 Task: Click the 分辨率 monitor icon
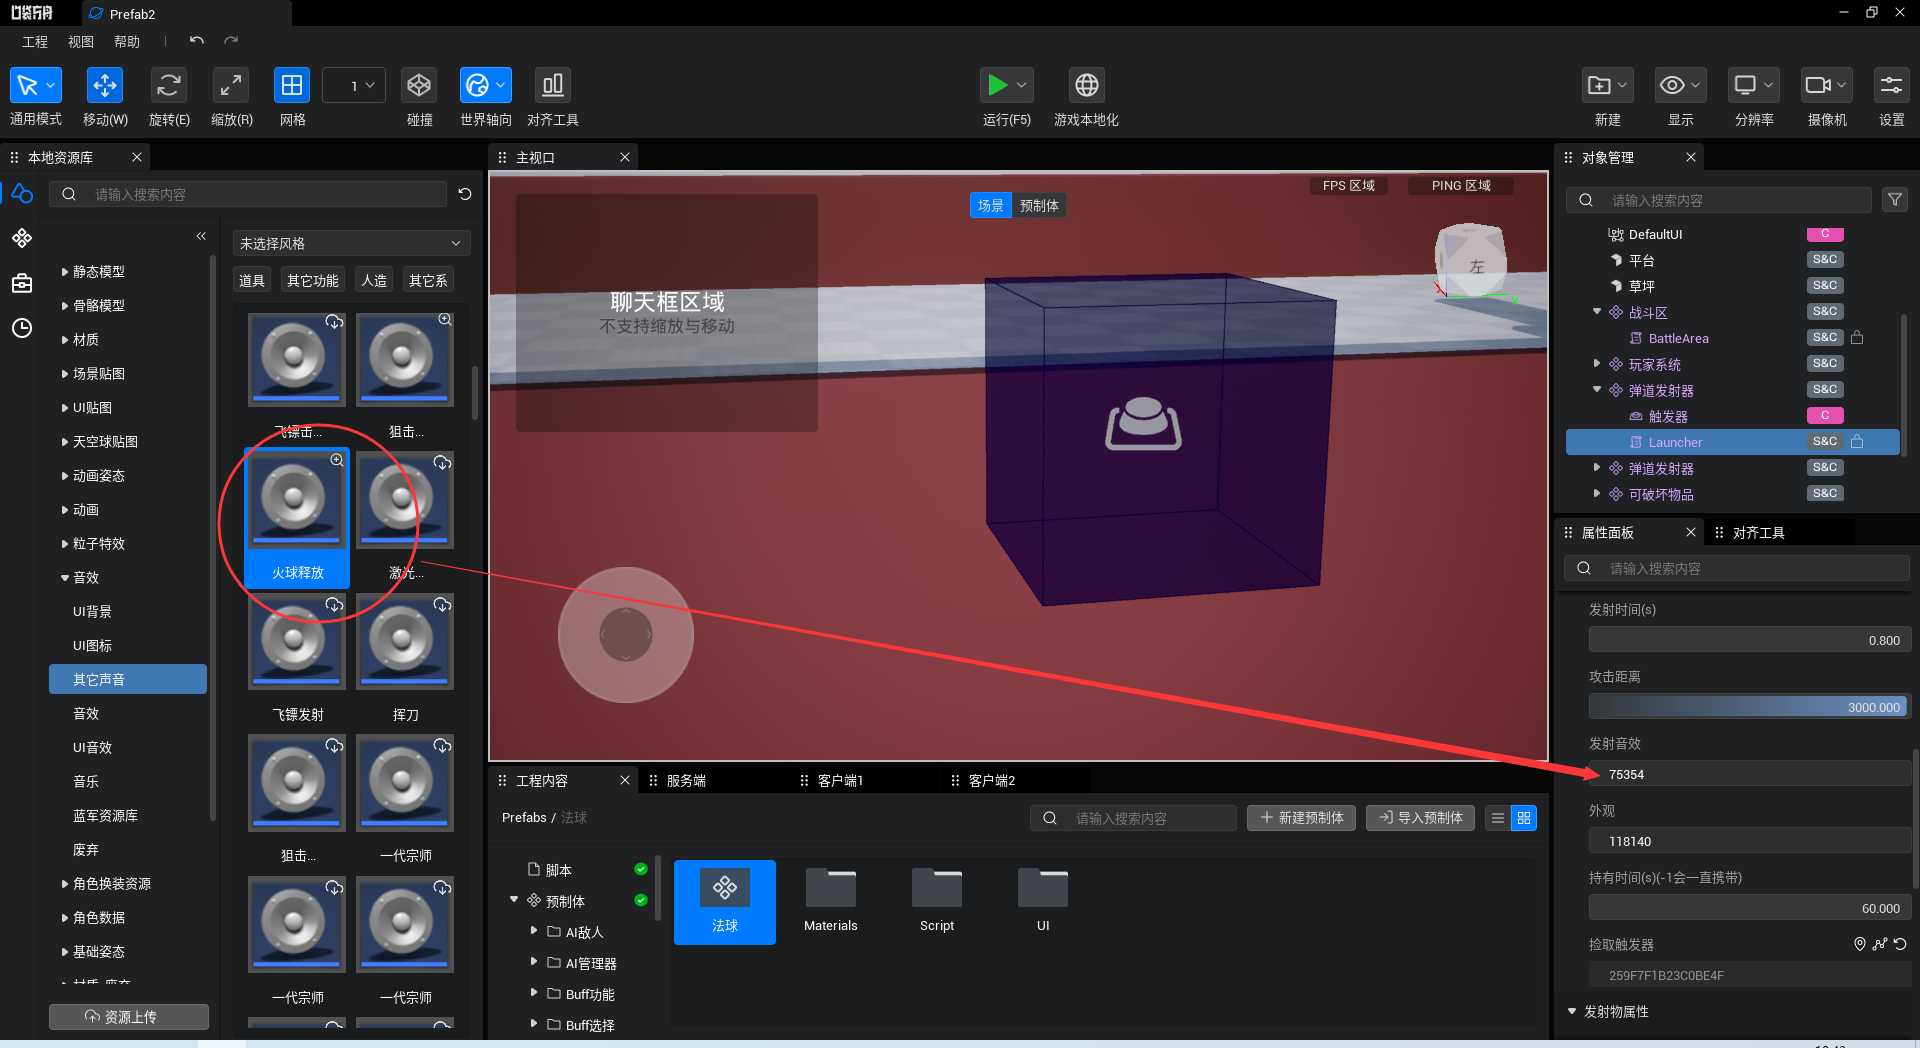pyautogui.click(x=1746, y=86)
